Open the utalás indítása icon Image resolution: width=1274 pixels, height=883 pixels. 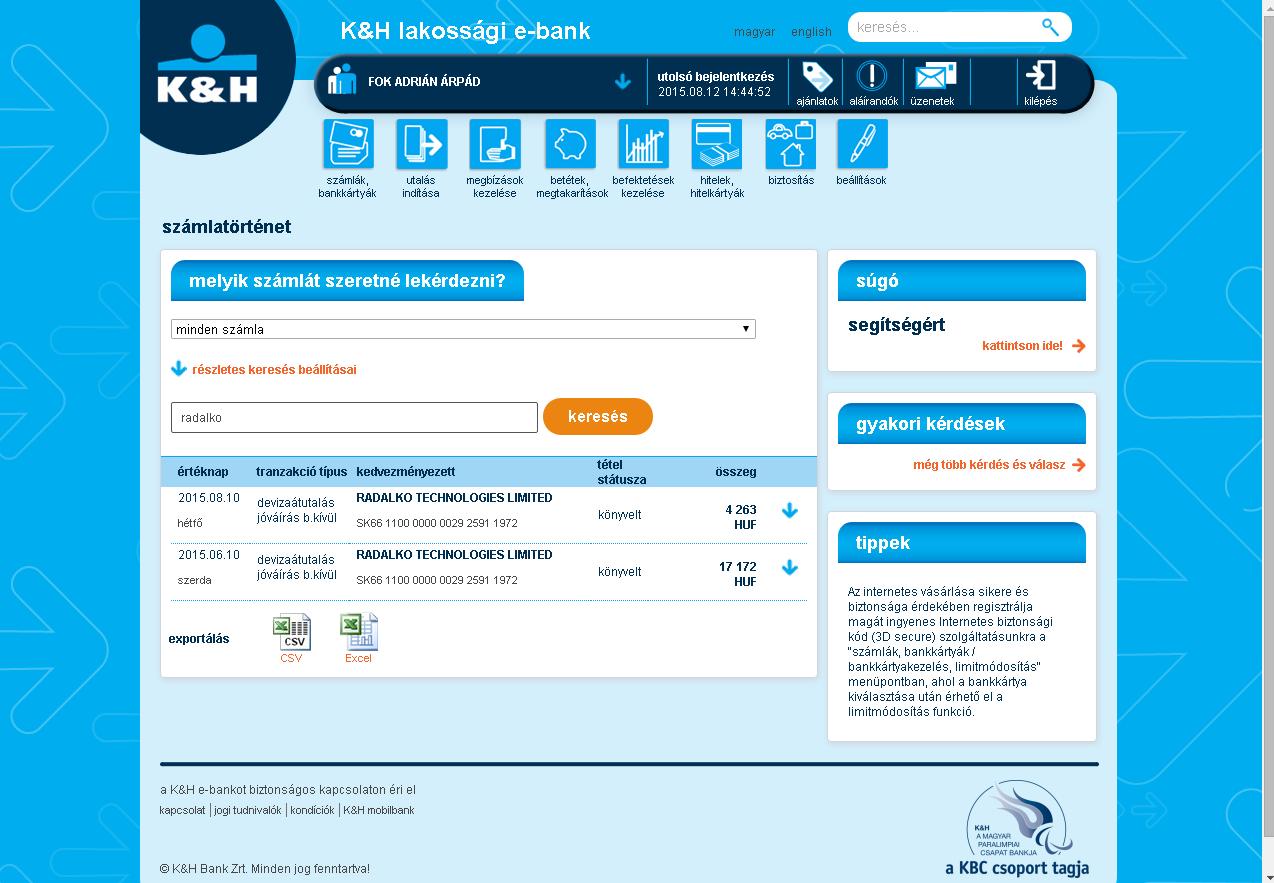point(421,144)
